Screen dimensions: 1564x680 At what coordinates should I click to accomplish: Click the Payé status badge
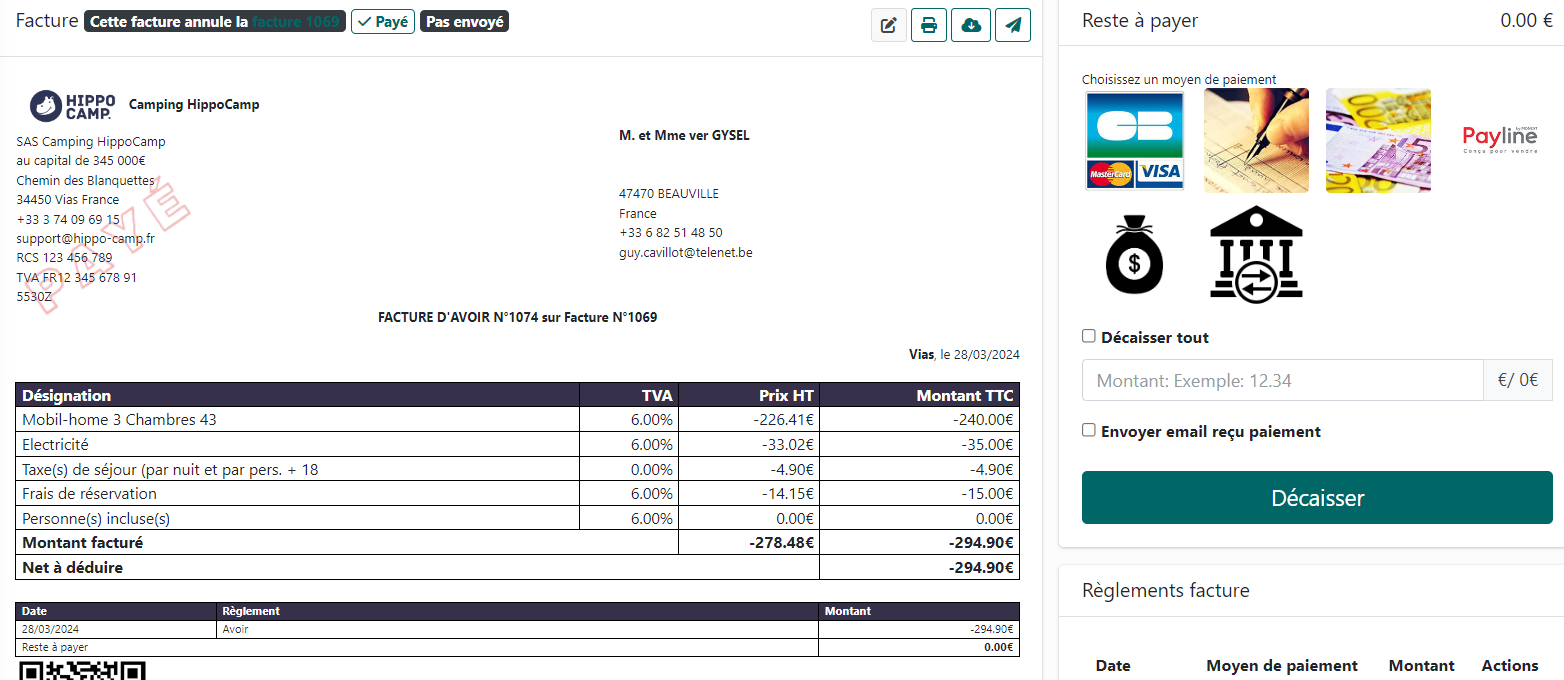pyautogui.click(x=383, y=22)
